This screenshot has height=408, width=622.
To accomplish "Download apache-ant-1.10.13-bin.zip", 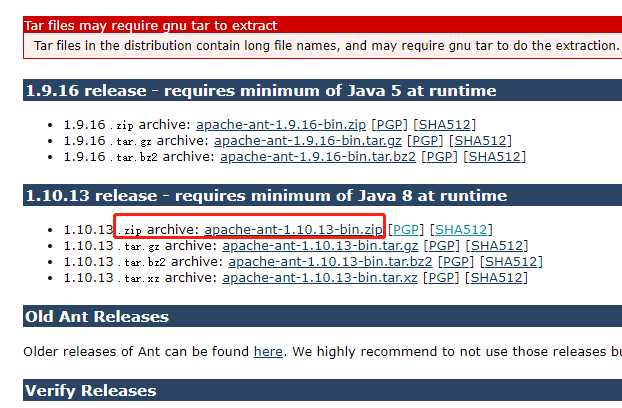I will pyautogui.click(x=293, y=230).
